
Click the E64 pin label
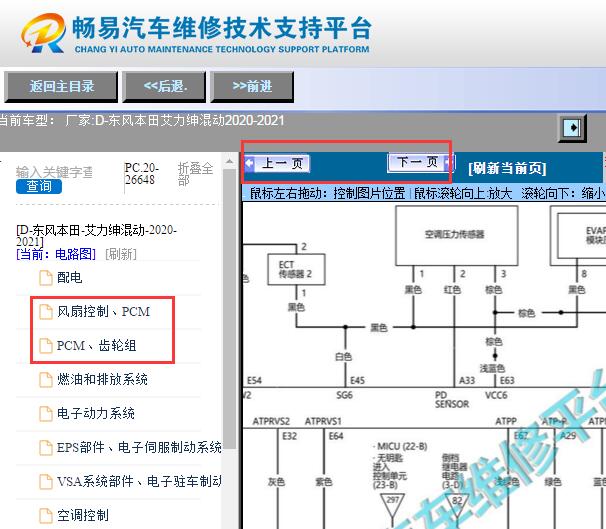point(336,437)
